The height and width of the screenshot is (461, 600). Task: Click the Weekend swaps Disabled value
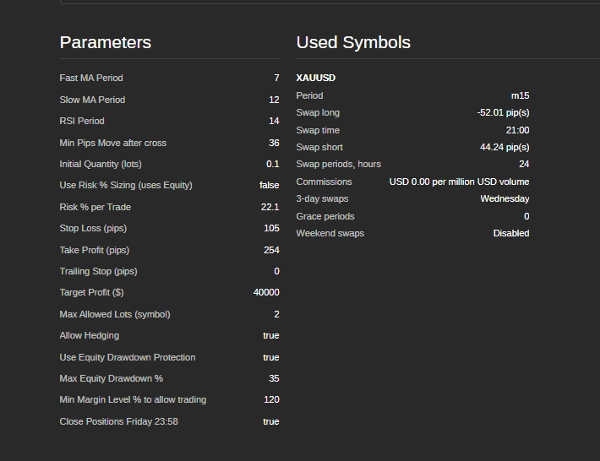[x=511, y=233]
